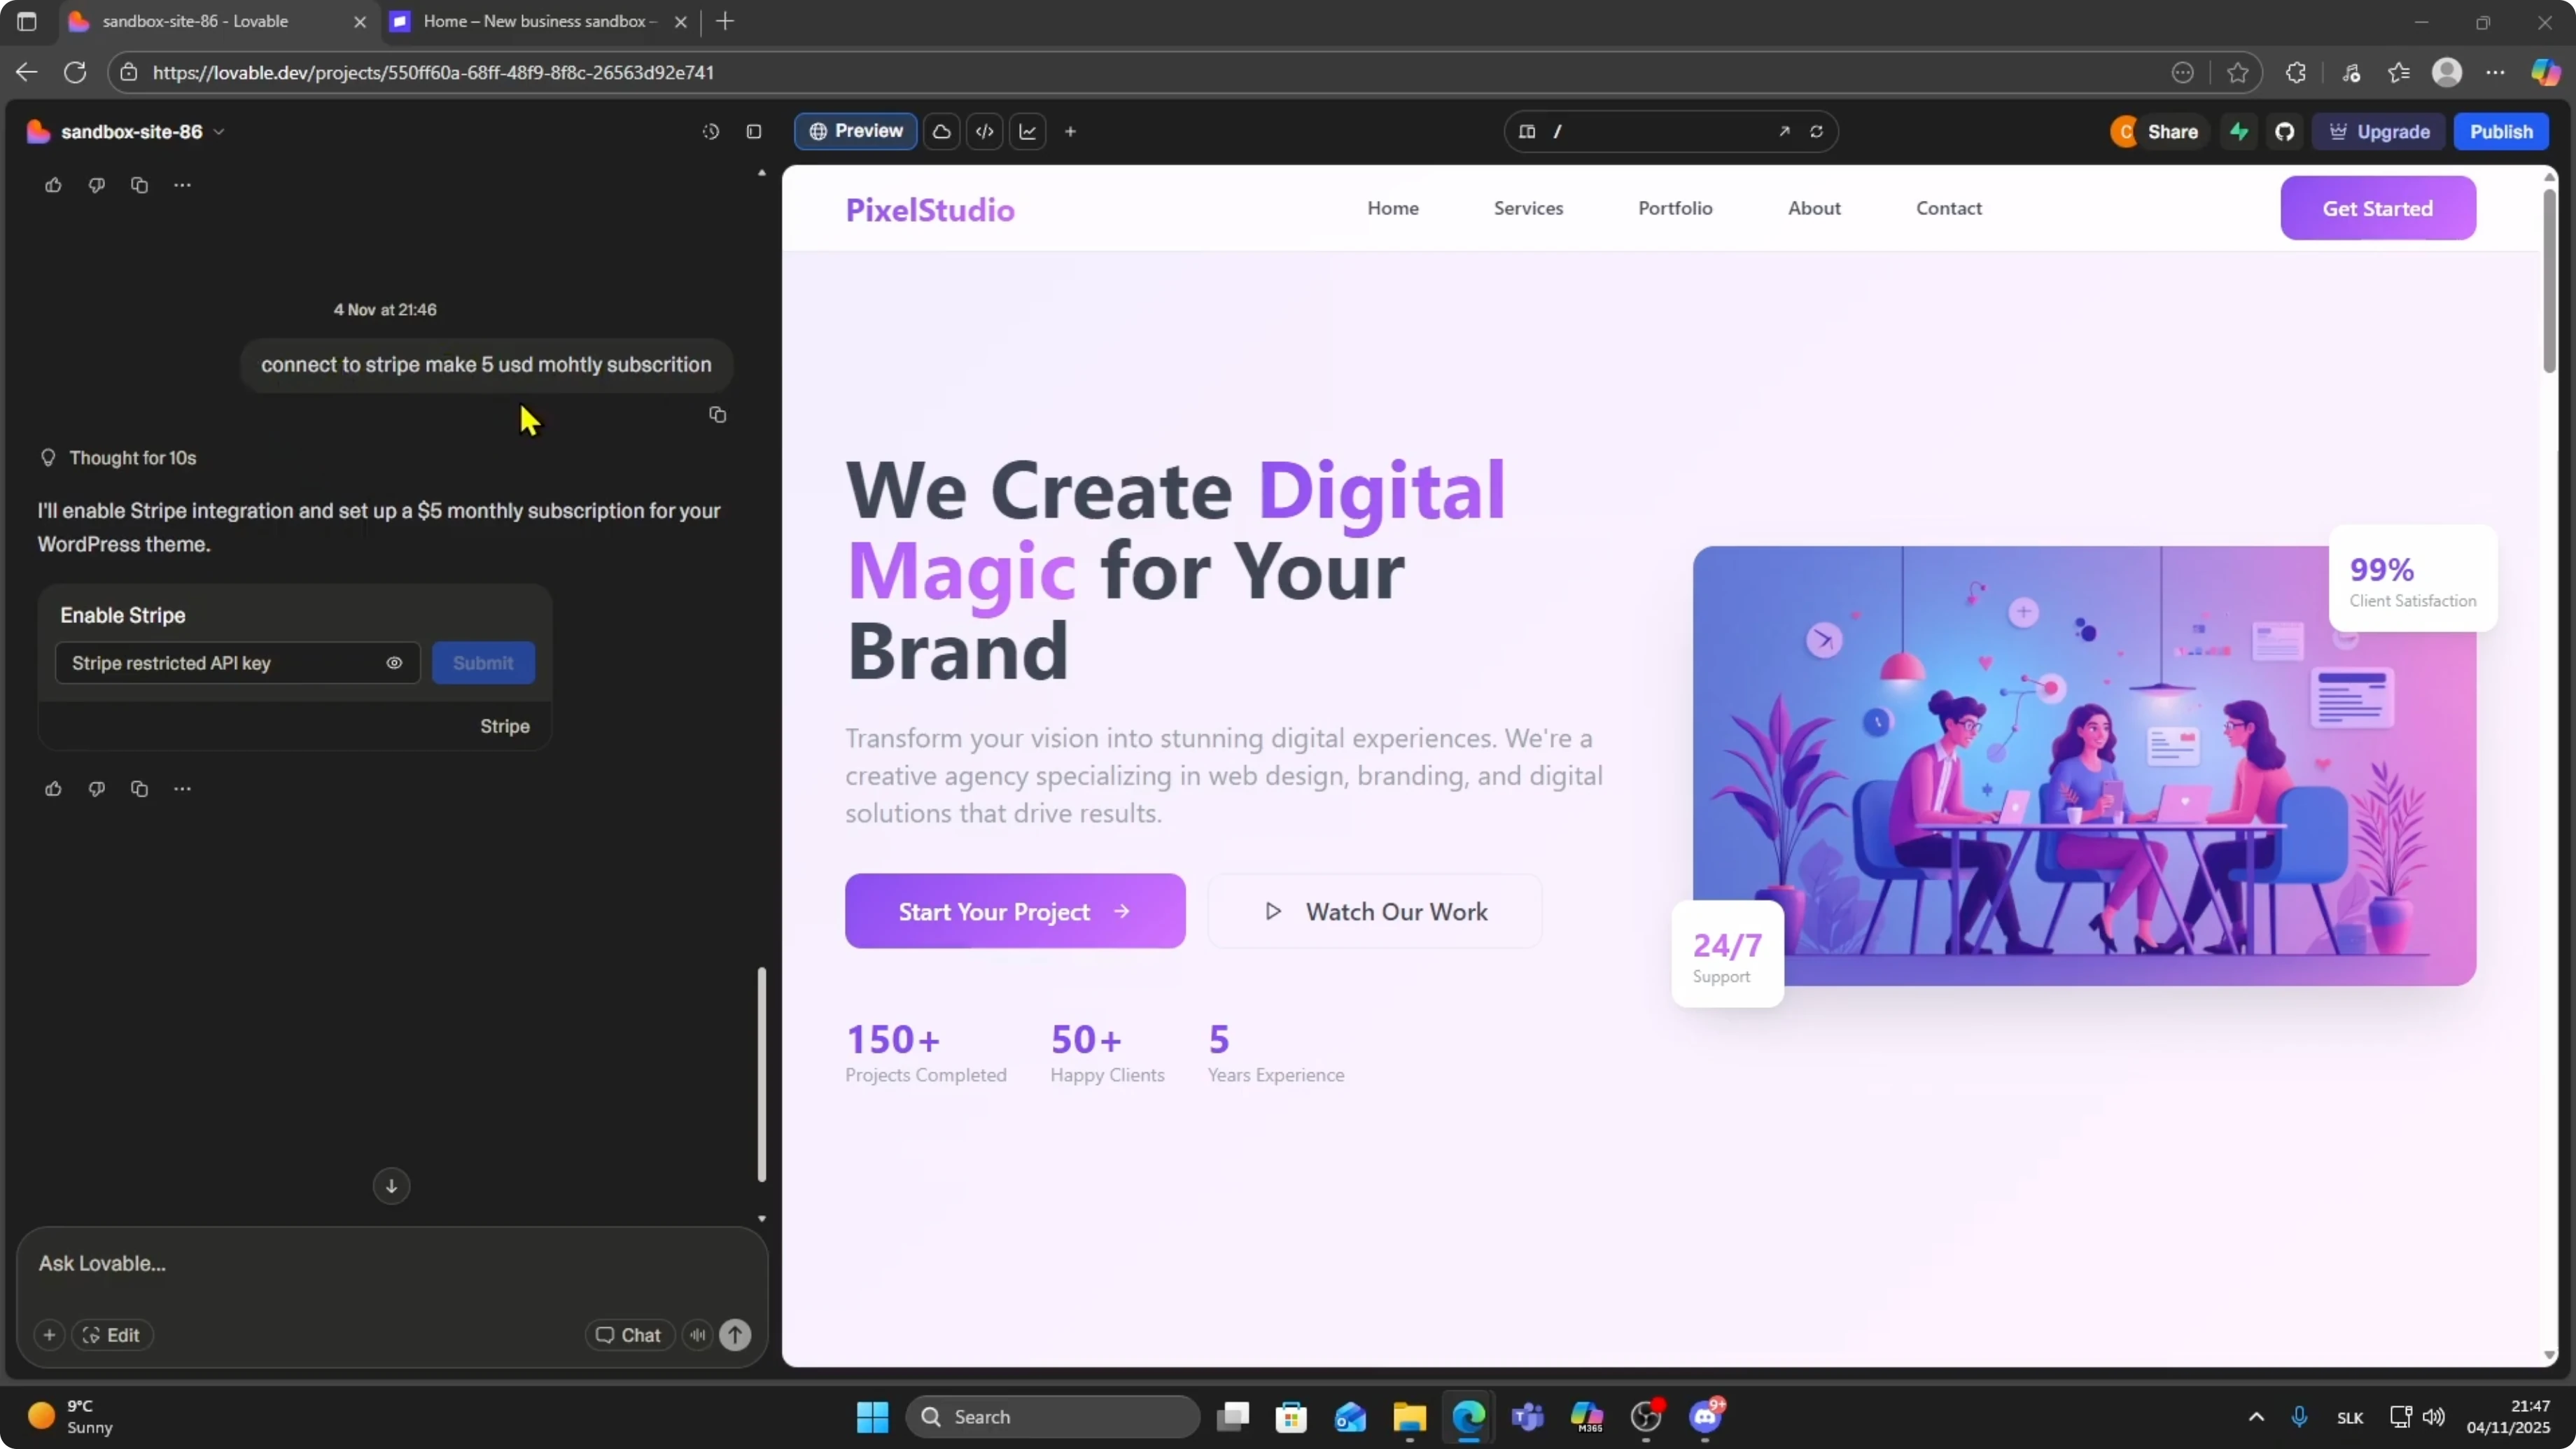Viewport: 2576px width, 1449px height.
Task: Click the scroll-to-bottom arrow in the chat
Action: pyautogui.click(x=391, y=1186)
